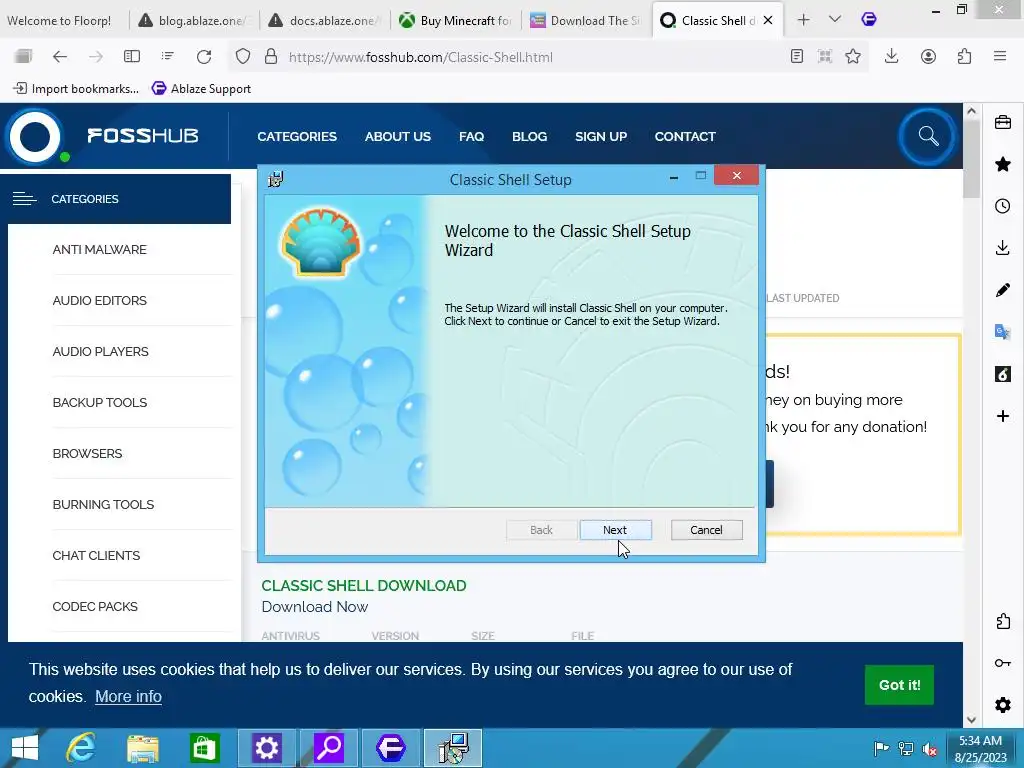
Task: Open Windows Start button
Action: pyautogui.click(x=25, y=748)
